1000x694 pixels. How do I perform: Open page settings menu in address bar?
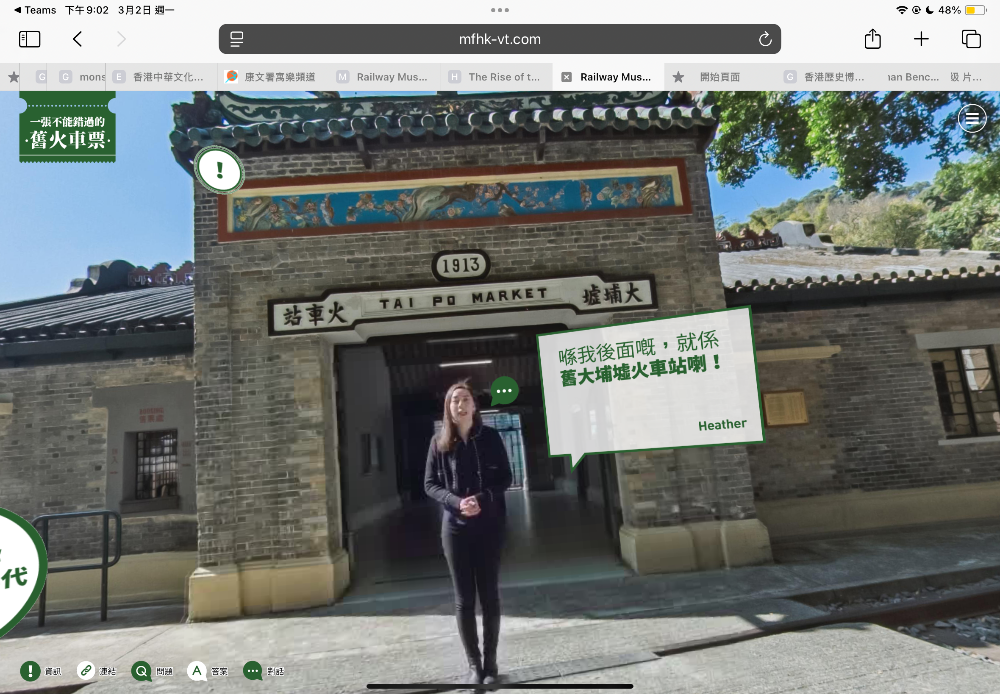point(237,39)
